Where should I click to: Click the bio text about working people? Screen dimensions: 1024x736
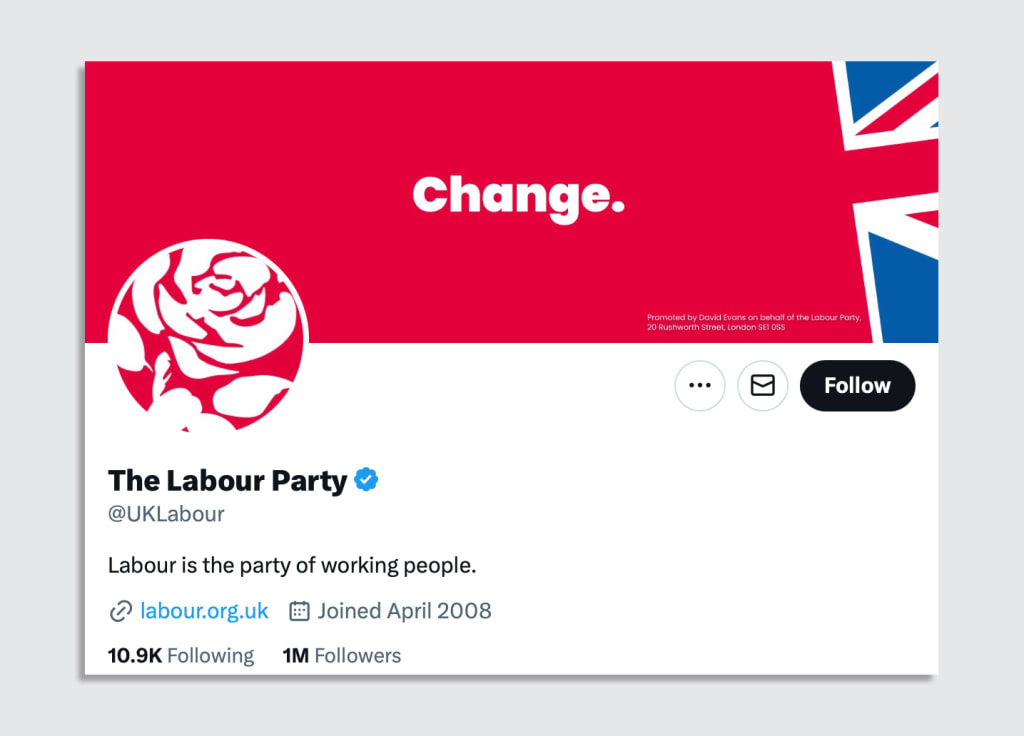click(x=293, y=565)
